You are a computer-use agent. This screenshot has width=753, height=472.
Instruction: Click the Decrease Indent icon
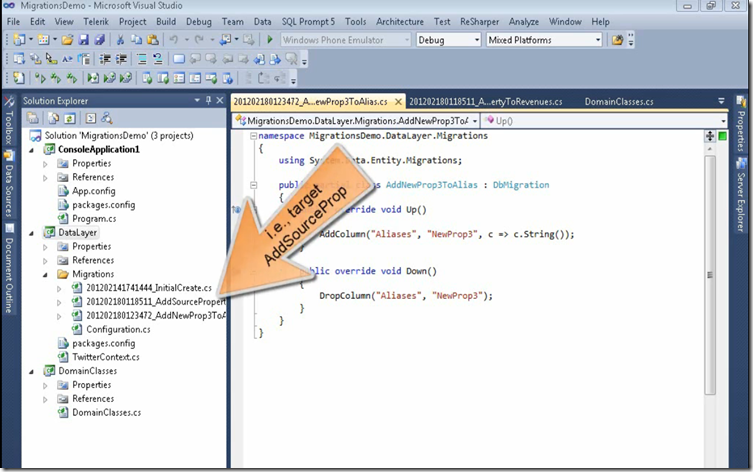pos(105,59)
